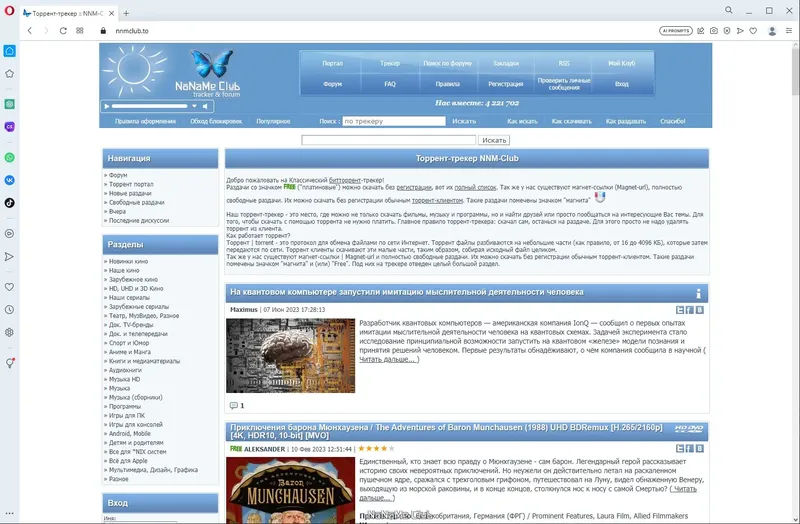Open the Популярное link
The width and height of the screenshot is (800, 524).
pos(273,121)
